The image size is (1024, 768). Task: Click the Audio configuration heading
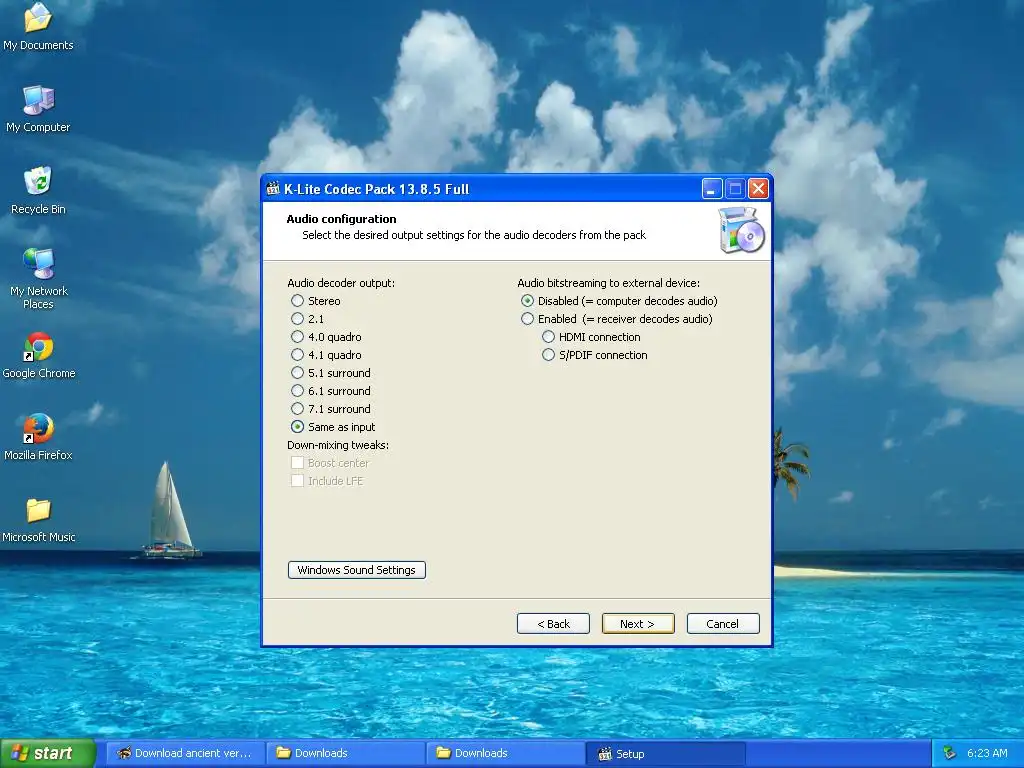[342, 219]
